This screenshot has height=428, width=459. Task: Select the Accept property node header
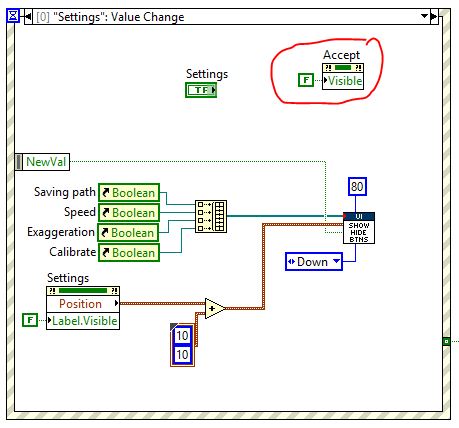pyautogui.click(x=343, y=68)
